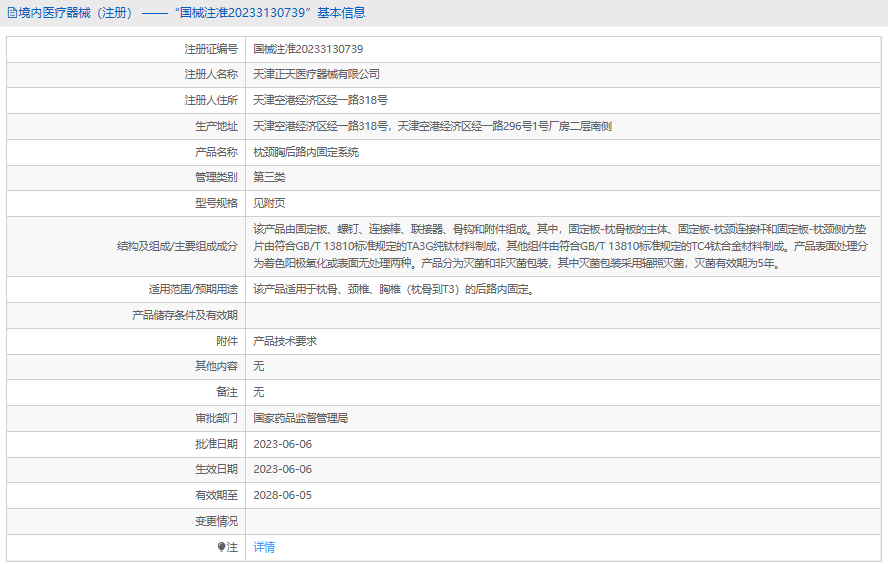Click the 批准日期 label cell

point(126,445)
